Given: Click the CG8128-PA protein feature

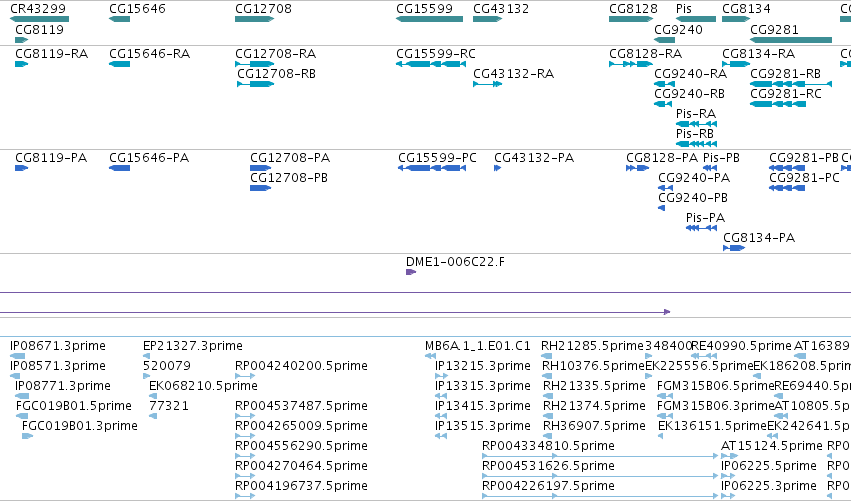Looking at the screenshot, I should coord(638,168).
